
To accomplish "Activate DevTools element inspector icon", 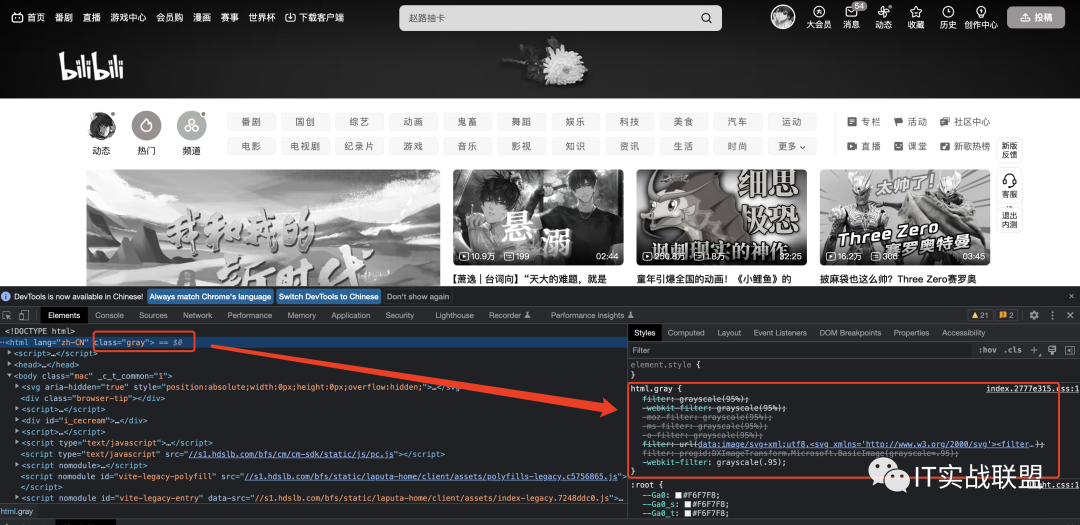I will point(8,316).
